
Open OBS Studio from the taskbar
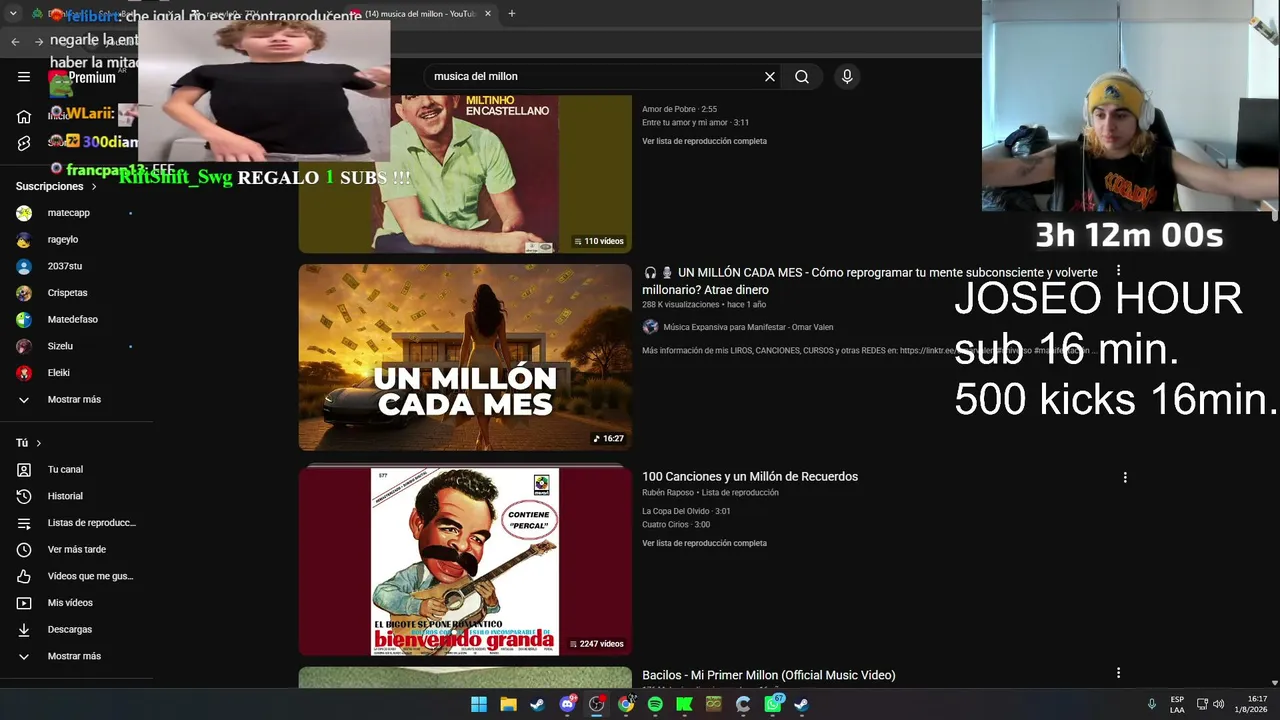pyautogui.click(x=597, y=704)
